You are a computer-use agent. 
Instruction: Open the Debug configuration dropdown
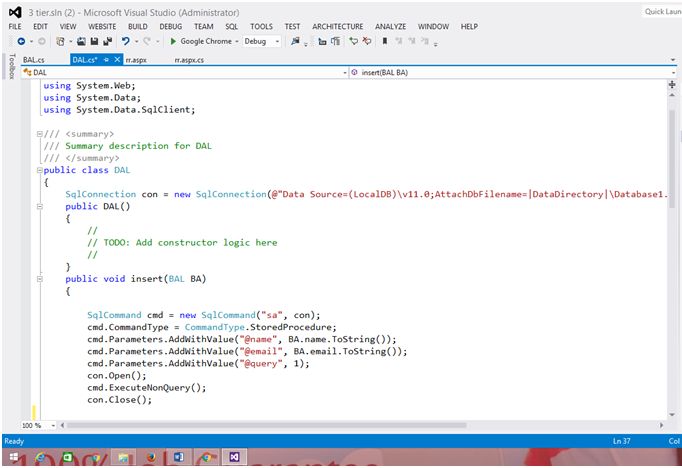[x=261, y=41]
